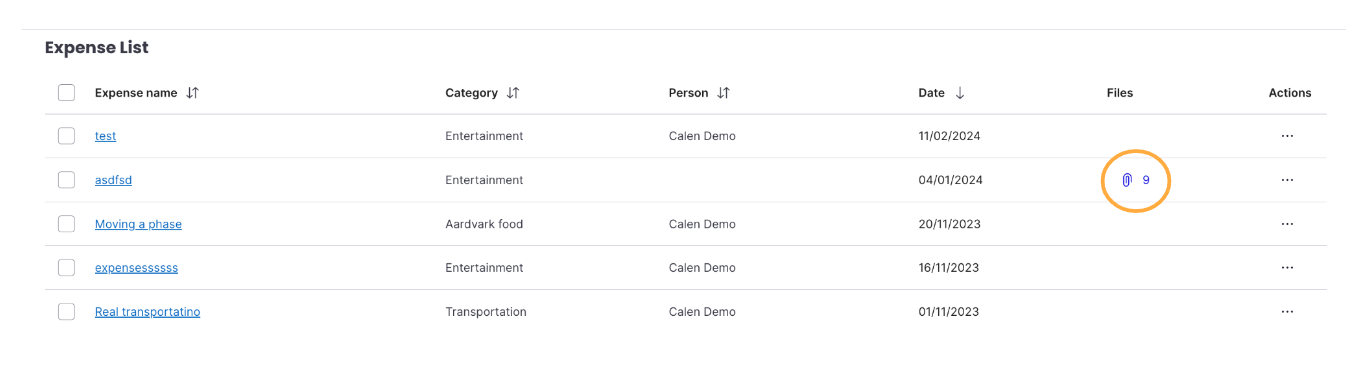
Task: Sort by Category using arrows icon
Action: [x=513, y=93]
